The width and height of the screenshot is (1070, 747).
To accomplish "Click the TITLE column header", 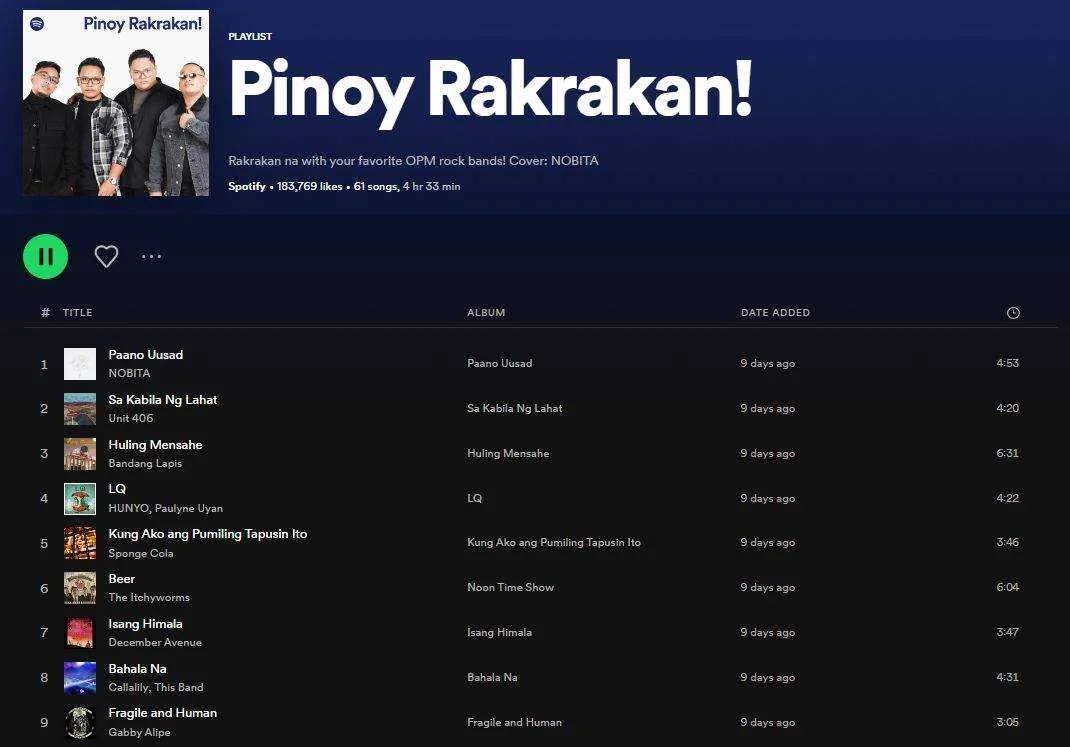I will (x=78, y=312).
